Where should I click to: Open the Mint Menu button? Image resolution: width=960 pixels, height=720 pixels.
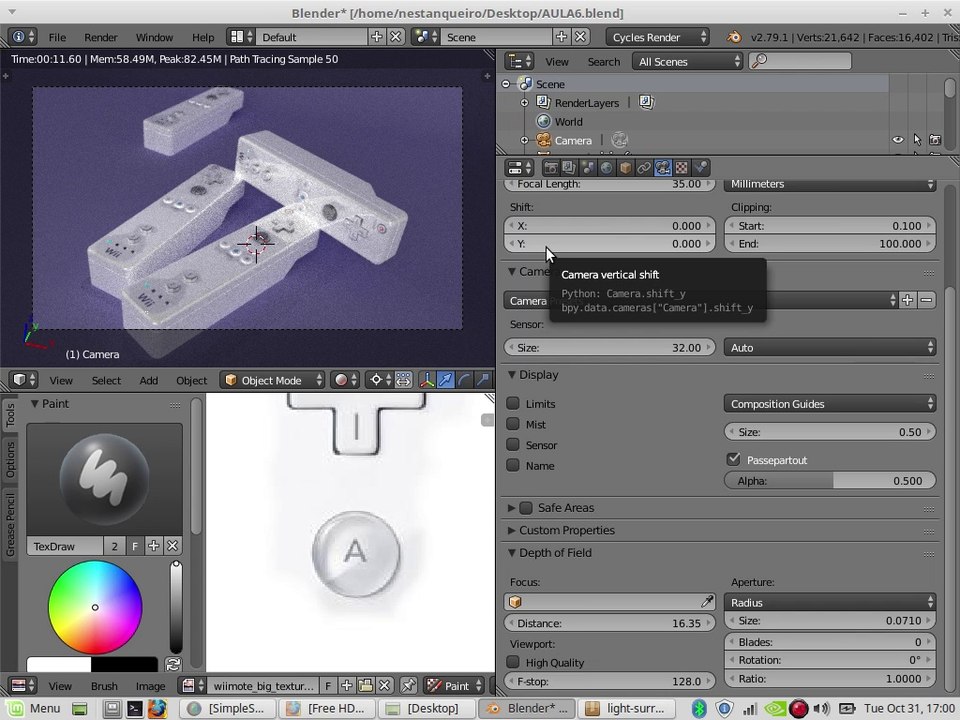pyautogui.click(x=34, y=708)
